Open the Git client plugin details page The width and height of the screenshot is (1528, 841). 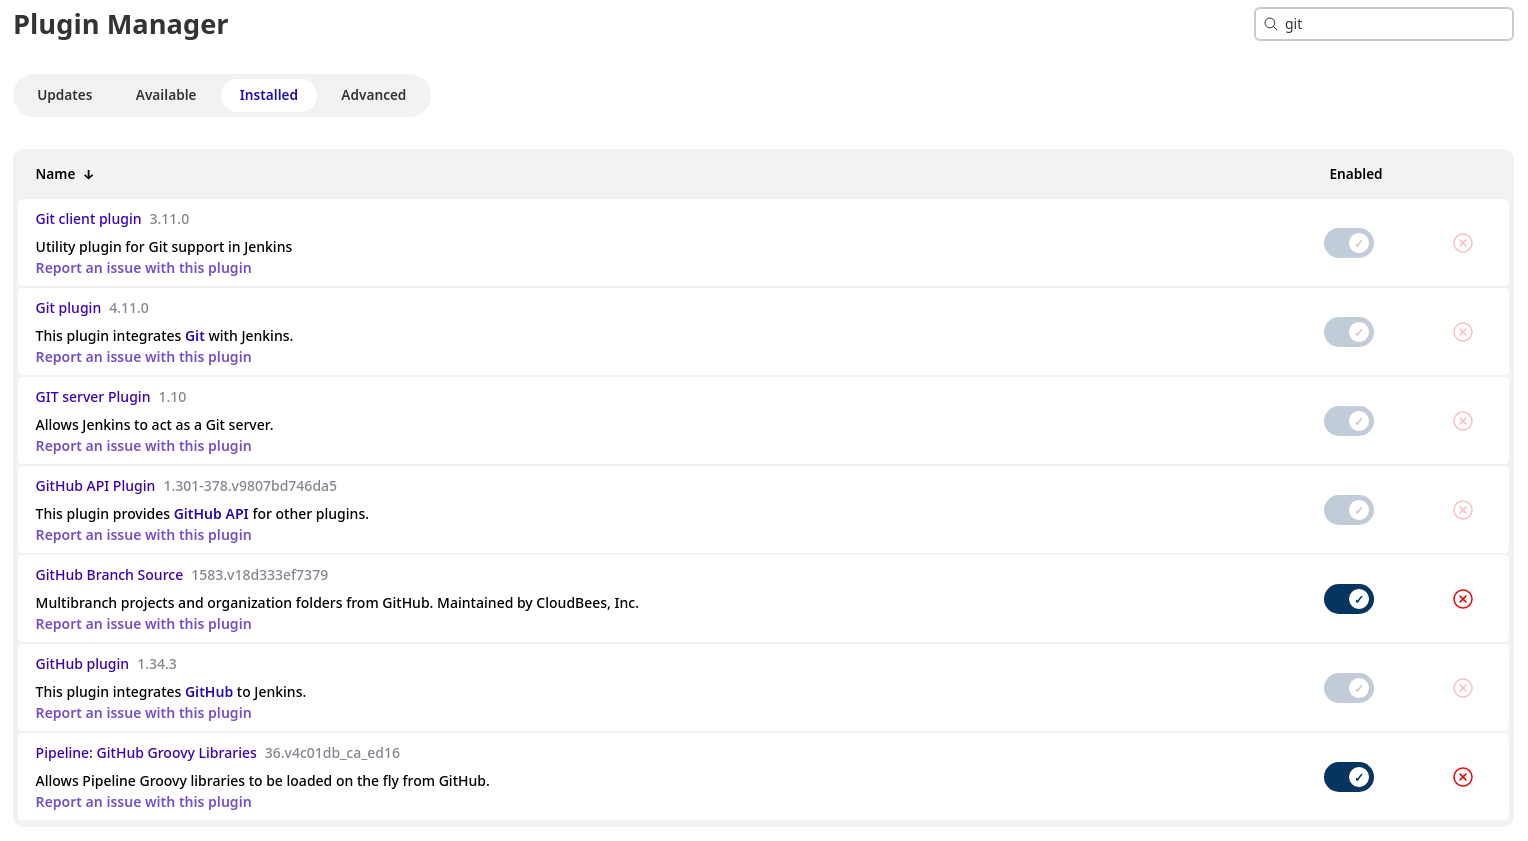coord(88,218)
